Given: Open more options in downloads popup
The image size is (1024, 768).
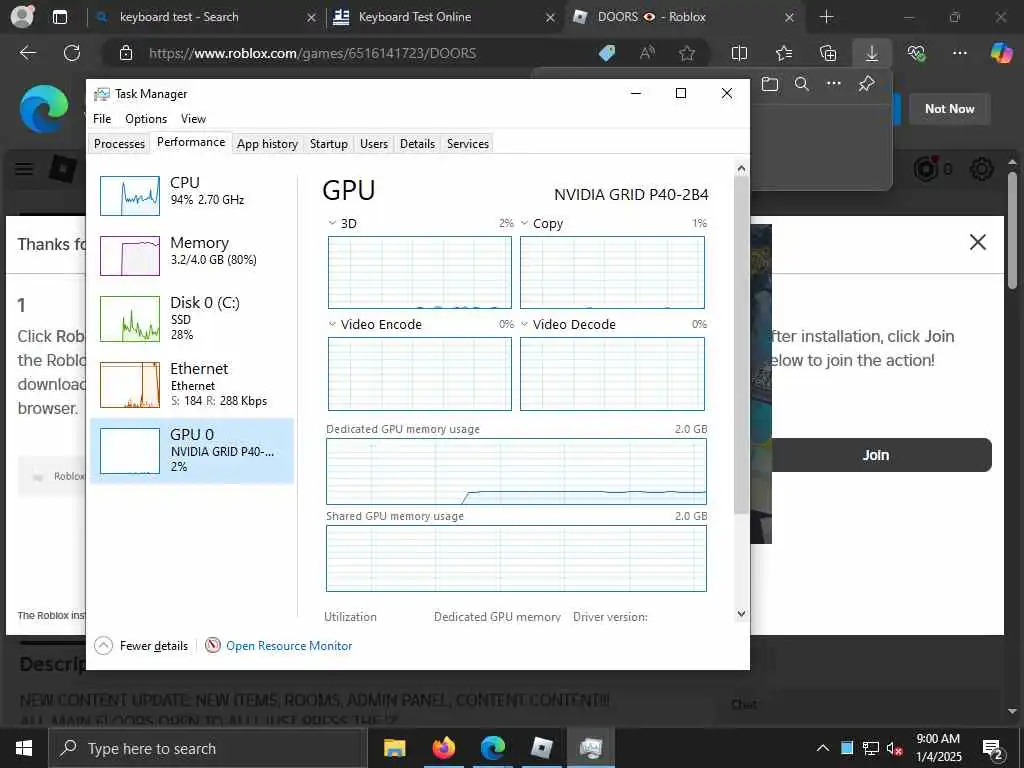Looking at the screenshot, I should 834,84.
